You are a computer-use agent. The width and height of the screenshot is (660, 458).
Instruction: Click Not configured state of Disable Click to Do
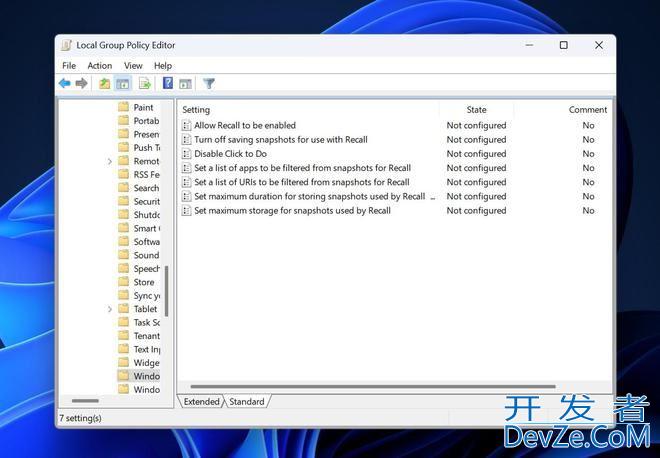pos(476,154)
